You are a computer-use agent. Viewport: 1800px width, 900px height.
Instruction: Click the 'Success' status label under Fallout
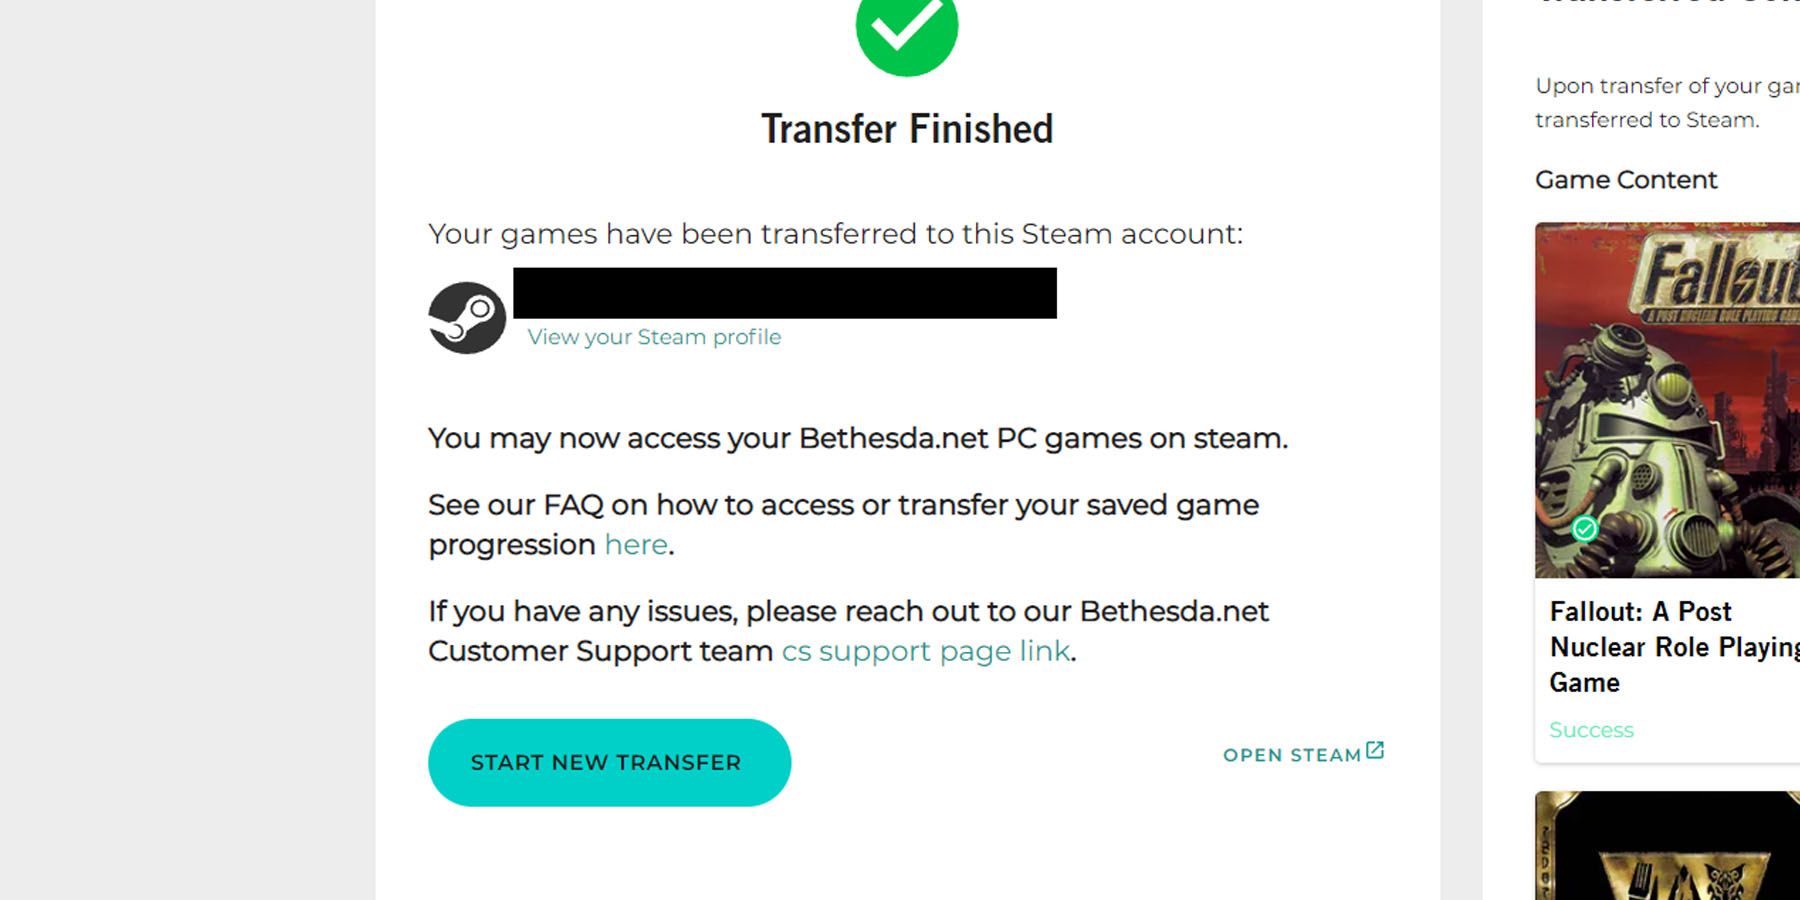click(1591, 730)
